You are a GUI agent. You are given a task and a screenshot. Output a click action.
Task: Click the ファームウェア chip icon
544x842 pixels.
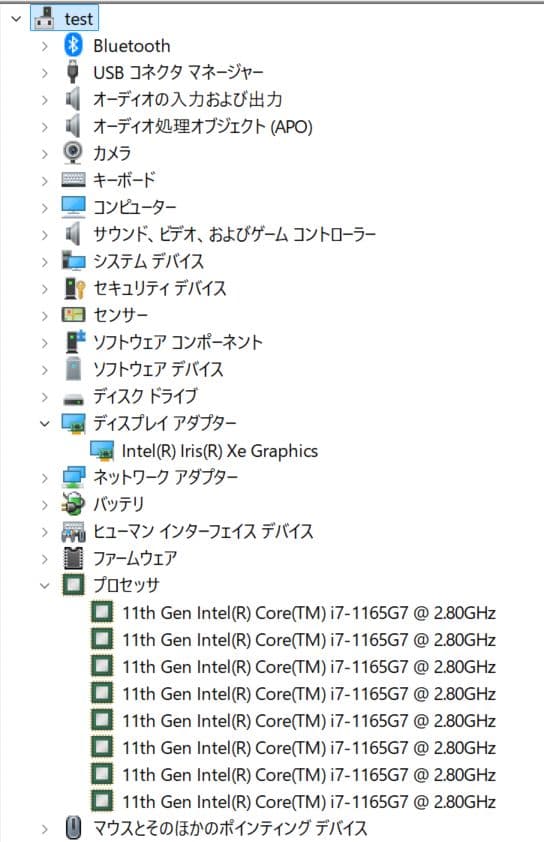pos(73,558)
